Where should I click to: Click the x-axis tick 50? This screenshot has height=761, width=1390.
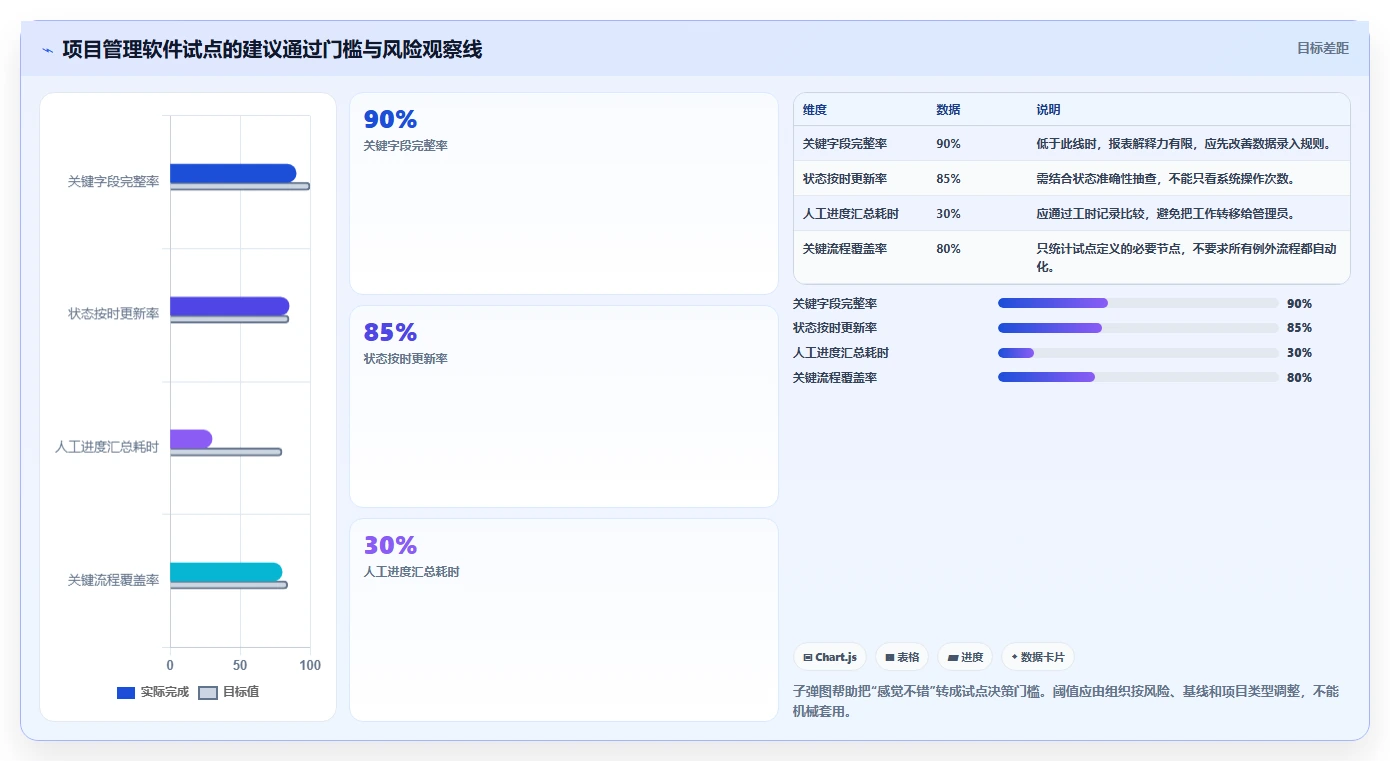240,665
